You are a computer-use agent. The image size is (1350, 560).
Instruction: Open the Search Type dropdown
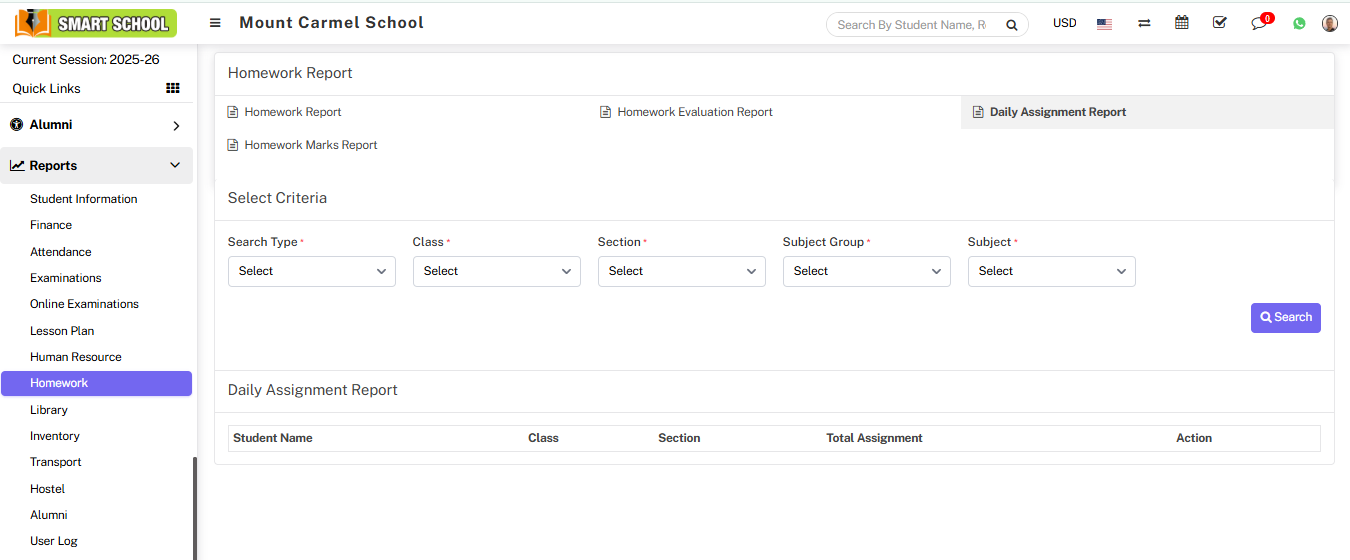(312, 271)
